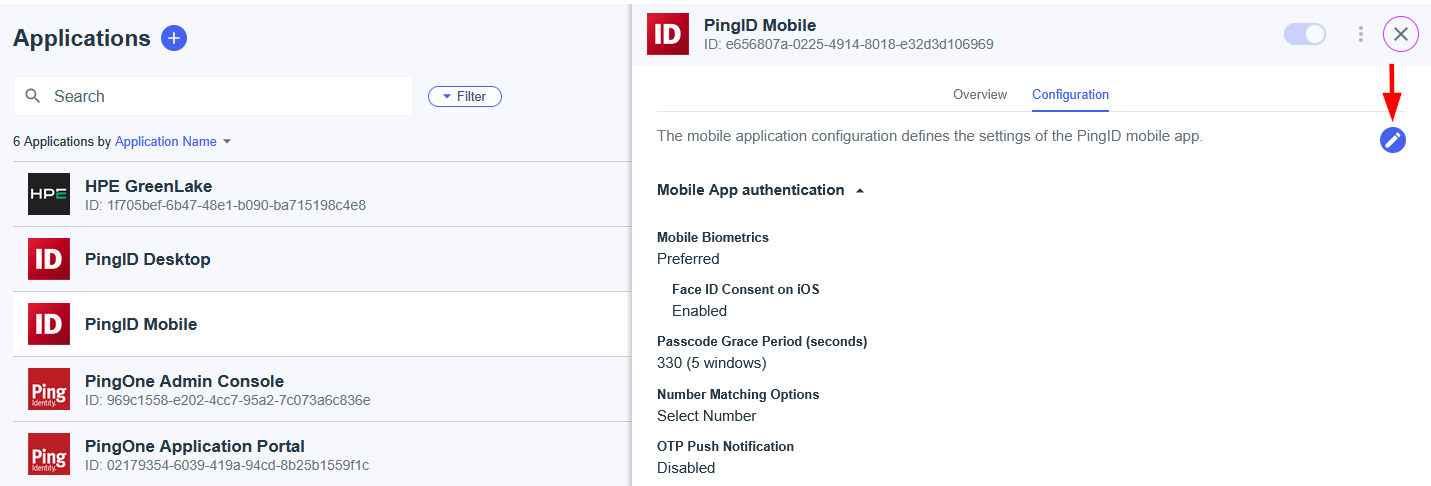
Task: Click the PingID Desktop app icon
Action: (x=49, y=259)
